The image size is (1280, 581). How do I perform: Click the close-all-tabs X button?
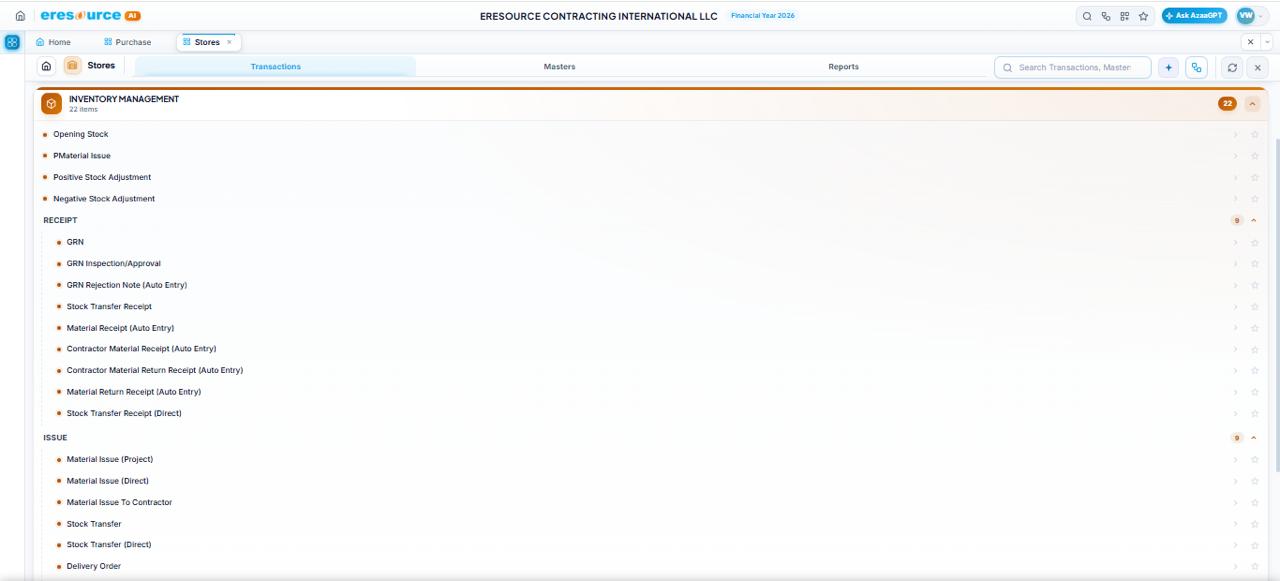1252,42
